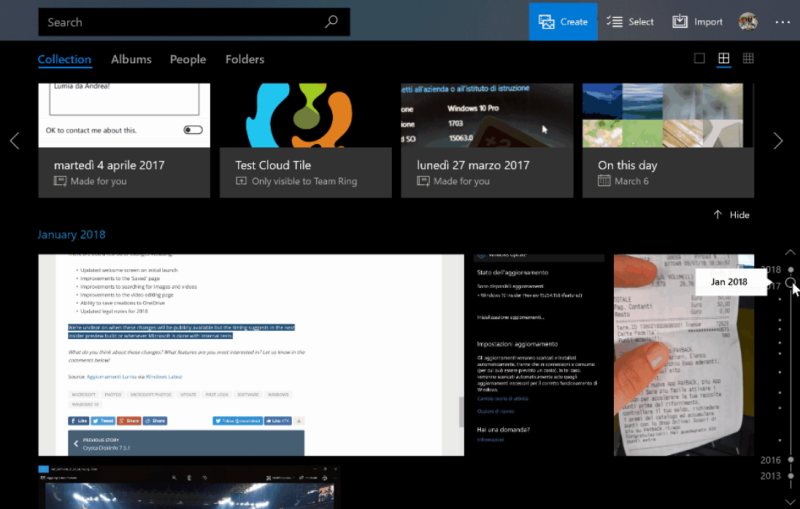The width and height of the screenshot is (800, 509).
Task: Click the album icon beside 'Made for you' under martedì
Action: pos(60,181)
